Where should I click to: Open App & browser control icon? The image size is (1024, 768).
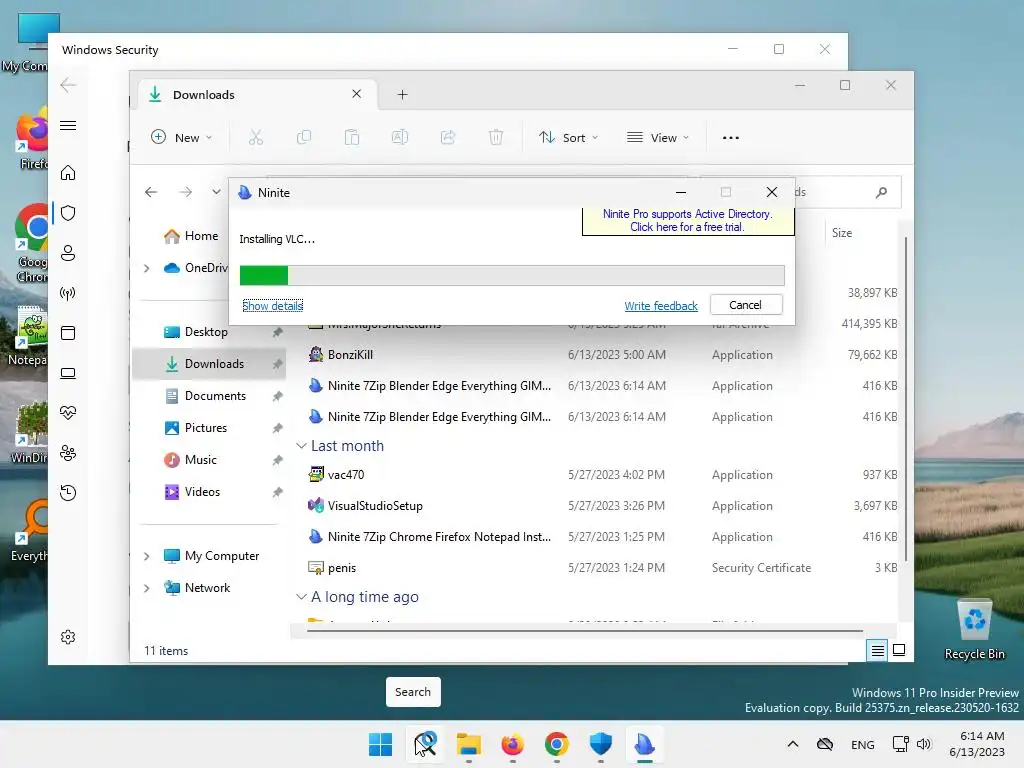click(68, 333)
